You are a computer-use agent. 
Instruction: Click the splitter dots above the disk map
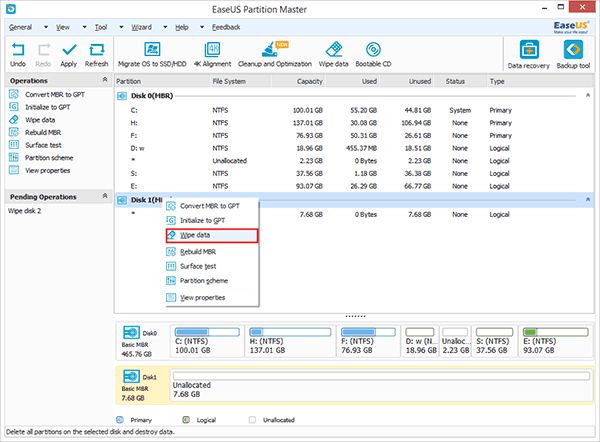355,316
